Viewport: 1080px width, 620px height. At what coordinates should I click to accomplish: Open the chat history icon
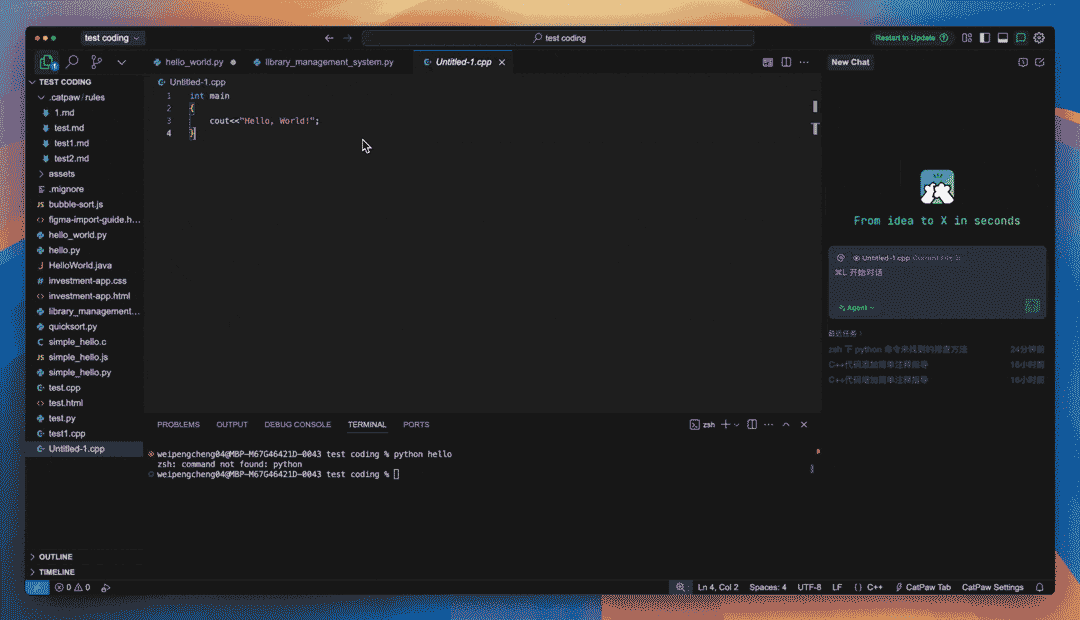1023,62
